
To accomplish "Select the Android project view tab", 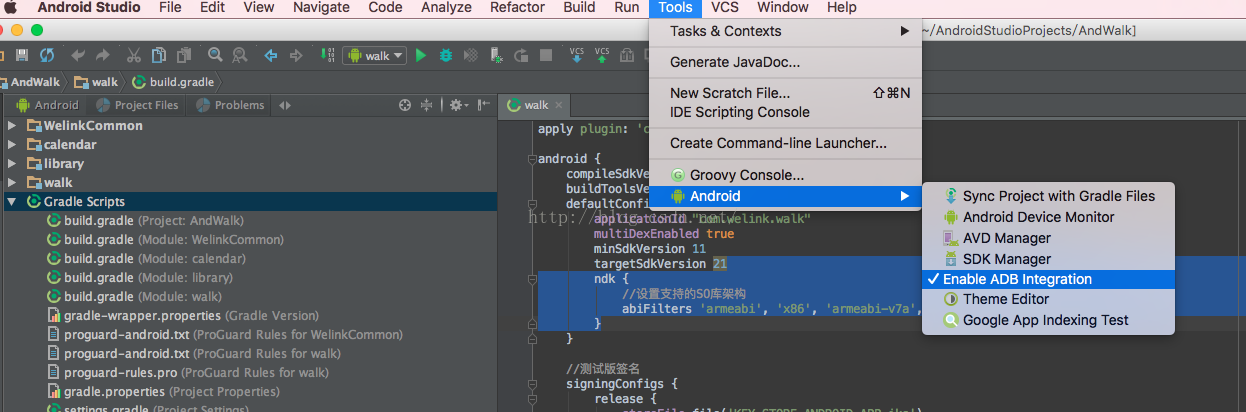I will coord(46,105).
